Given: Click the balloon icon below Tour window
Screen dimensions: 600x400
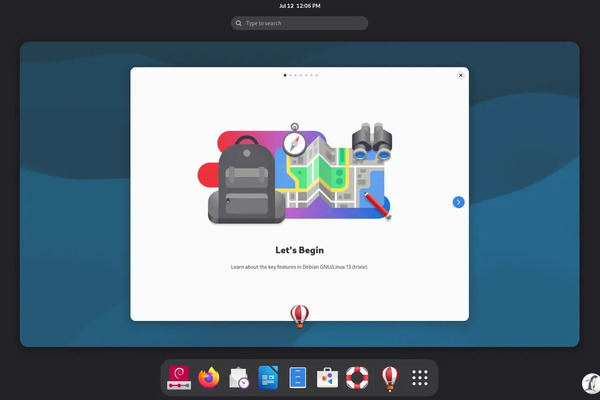Looking at the screenshot, I should (300, 316).
